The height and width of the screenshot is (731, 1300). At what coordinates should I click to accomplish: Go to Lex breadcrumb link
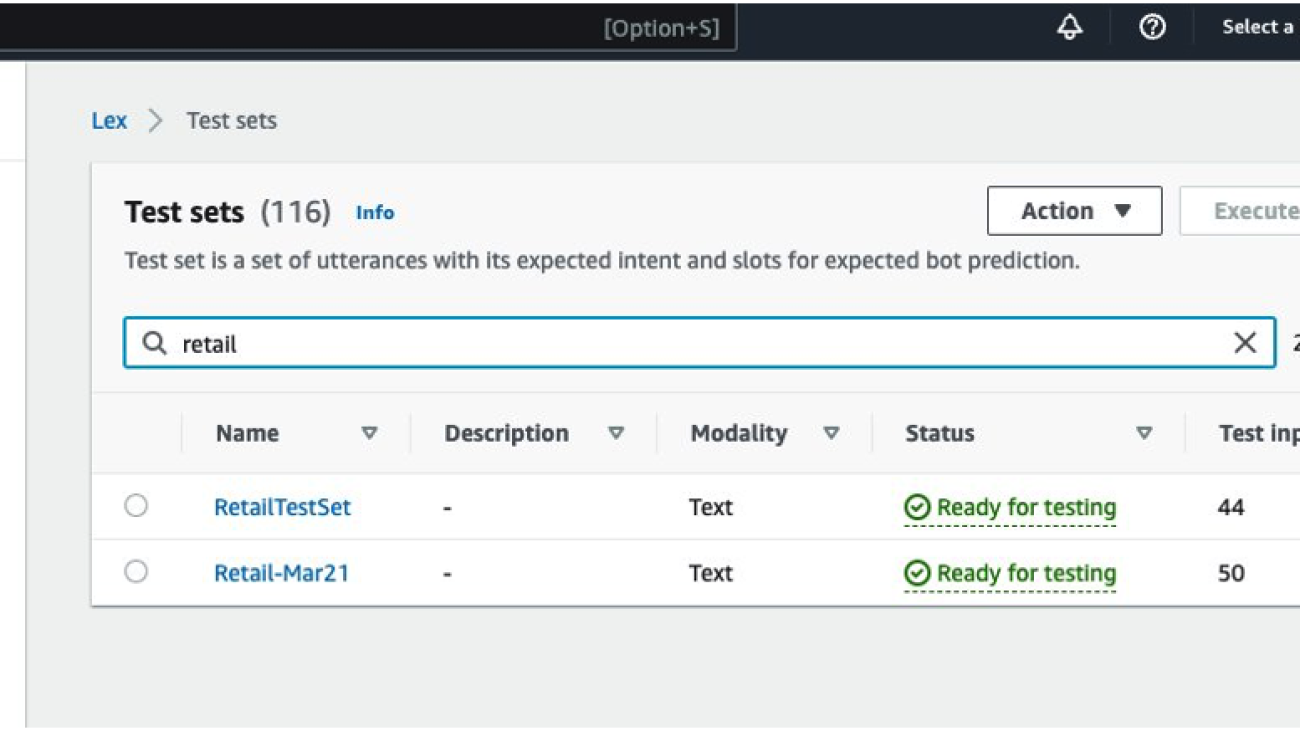point(109,121)
